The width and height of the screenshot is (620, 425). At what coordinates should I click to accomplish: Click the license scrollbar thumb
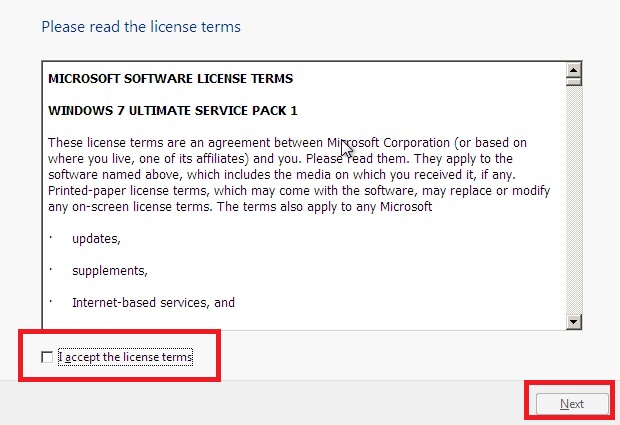tap(573, 81)
